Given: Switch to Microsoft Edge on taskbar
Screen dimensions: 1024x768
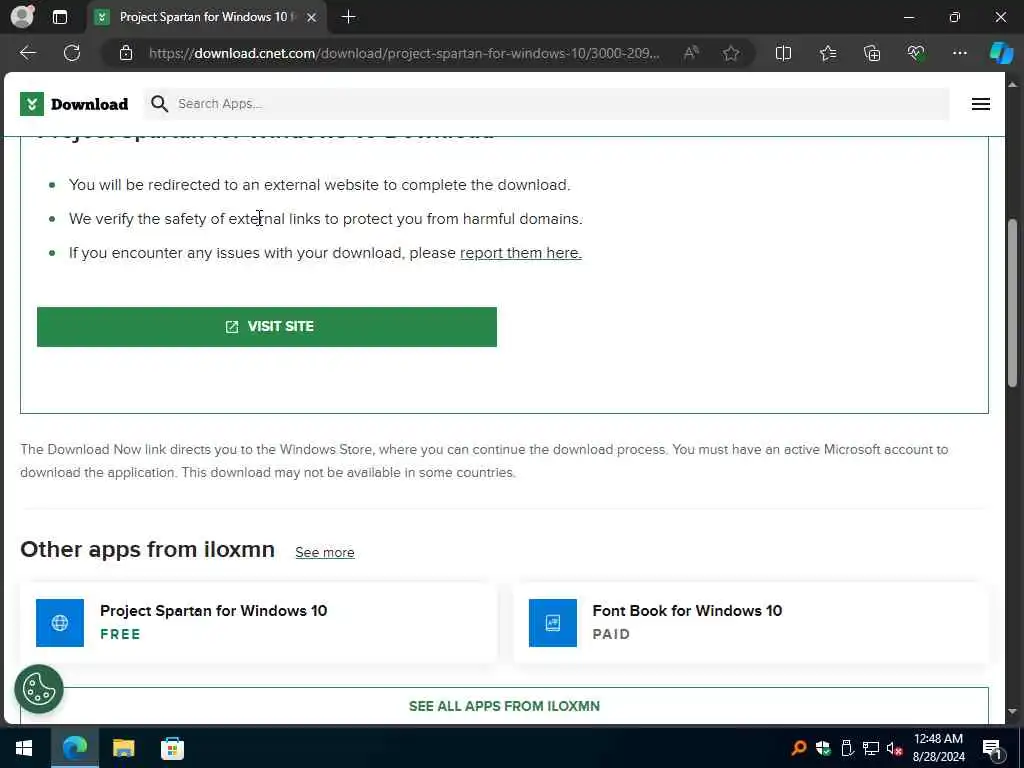Looking at the screenshot, I should pyautogui.click(x=75, y=748).
